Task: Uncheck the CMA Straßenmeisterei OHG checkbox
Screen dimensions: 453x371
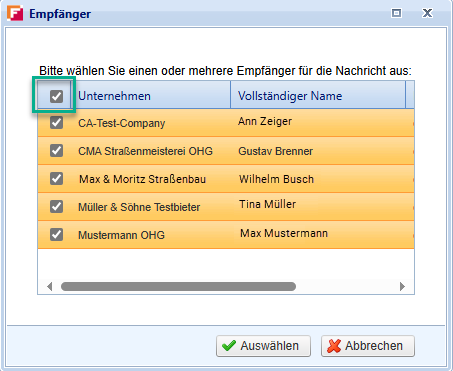Action: tap(56, 151)
